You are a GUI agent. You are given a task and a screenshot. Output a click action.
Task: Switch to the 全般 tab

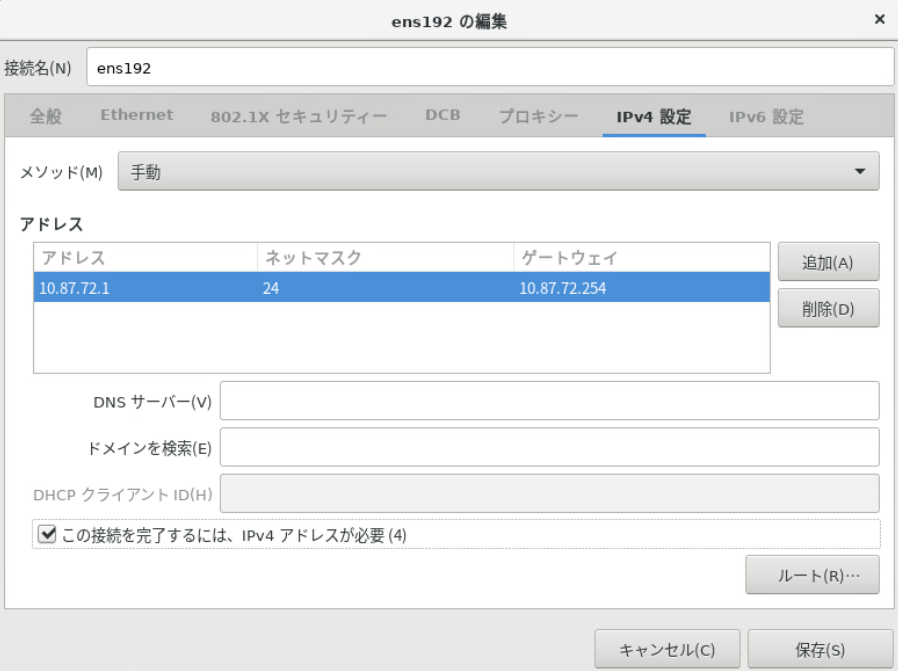tap(46, 116)
